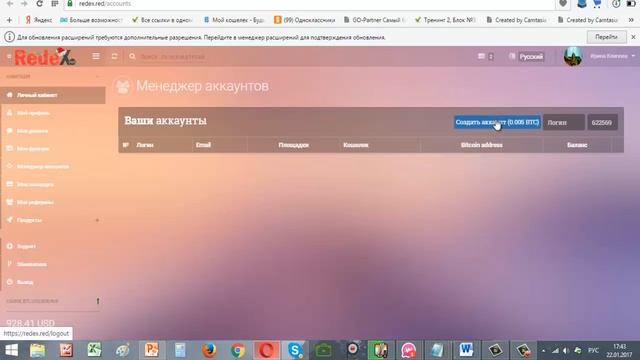
Task: Toggle the hamburger sidebar menu icon
Action: 96,56
